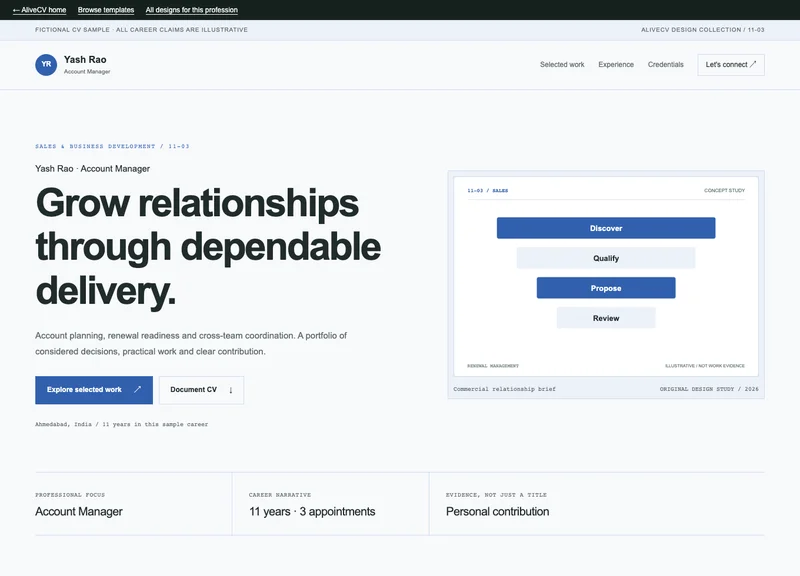Click the download arrow on Document CV
Image resolution: width=800 pixels, height=576 pixels.
tap(231, 390)
